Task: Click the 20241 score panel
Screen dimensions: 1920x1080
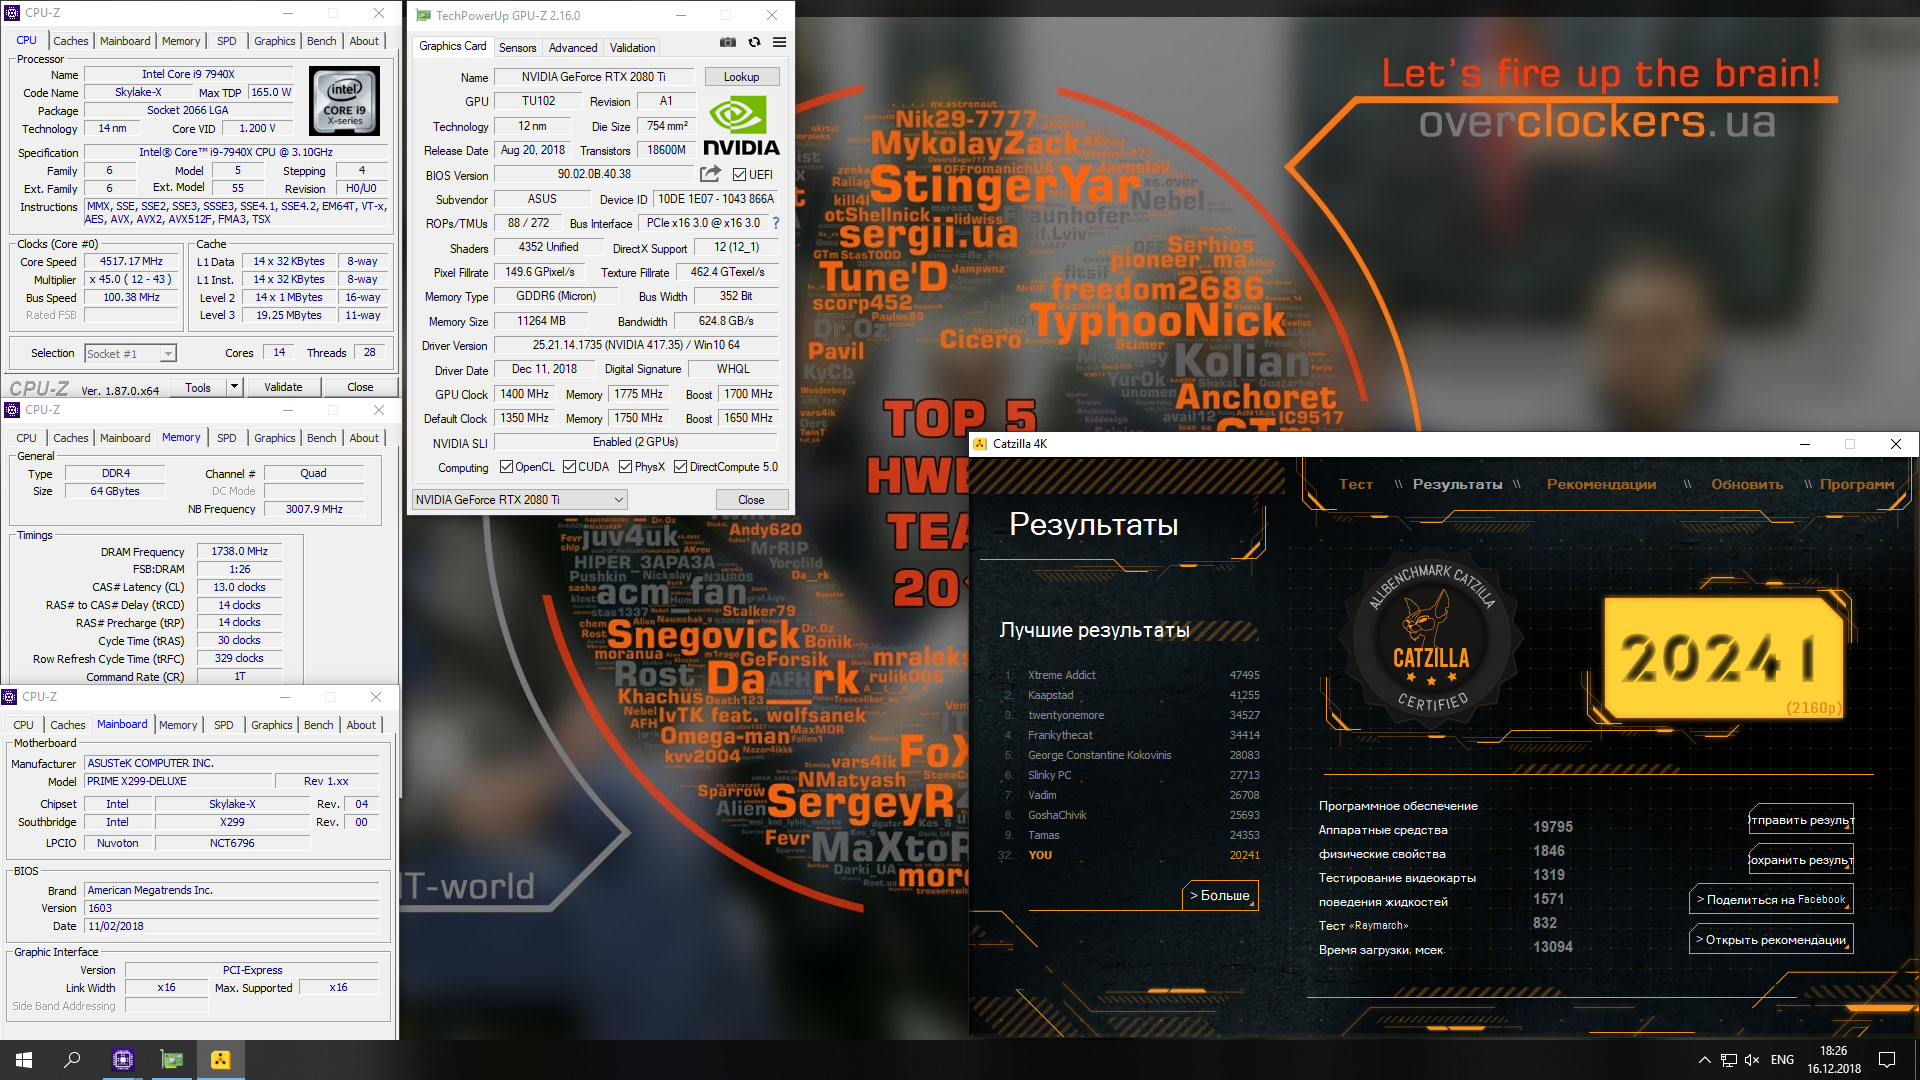Action: [x=1724, y=658]
